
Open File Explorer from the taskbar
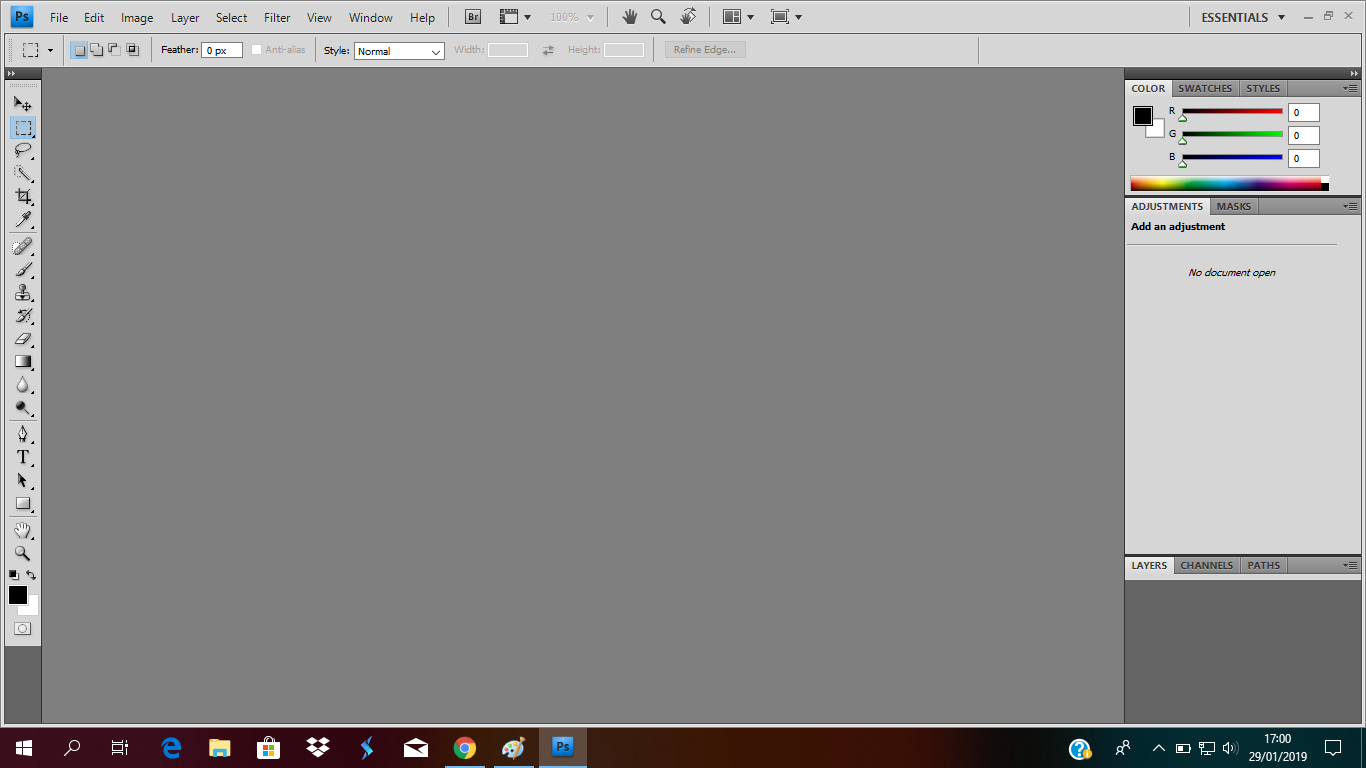tap(220, 747)
